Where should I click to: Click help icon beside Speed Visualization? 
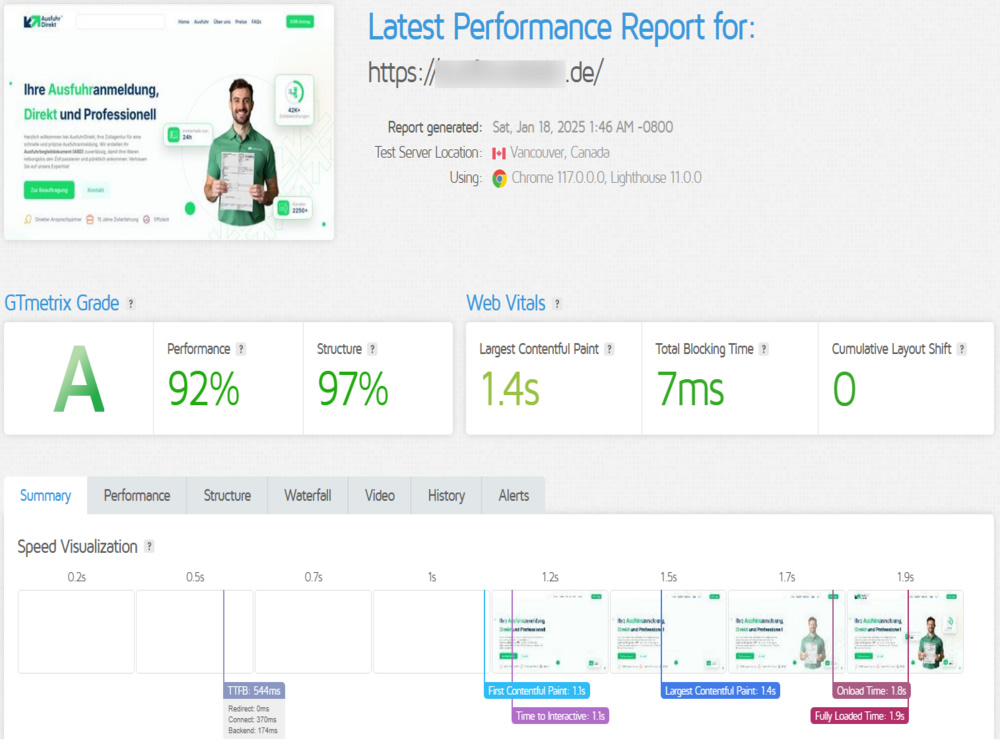pyautogui.click(x=149, y=547)
